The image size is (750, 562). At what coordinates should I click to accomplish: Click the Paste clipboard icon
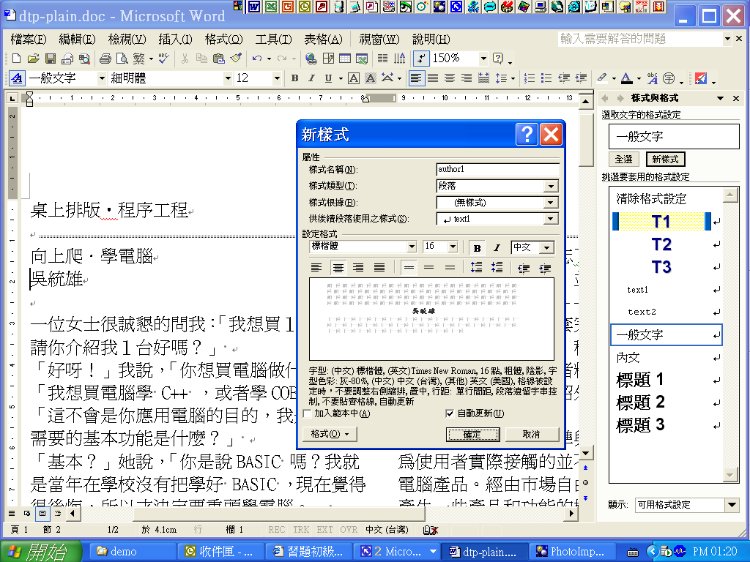pyautogui.click(x=219, y=58)
